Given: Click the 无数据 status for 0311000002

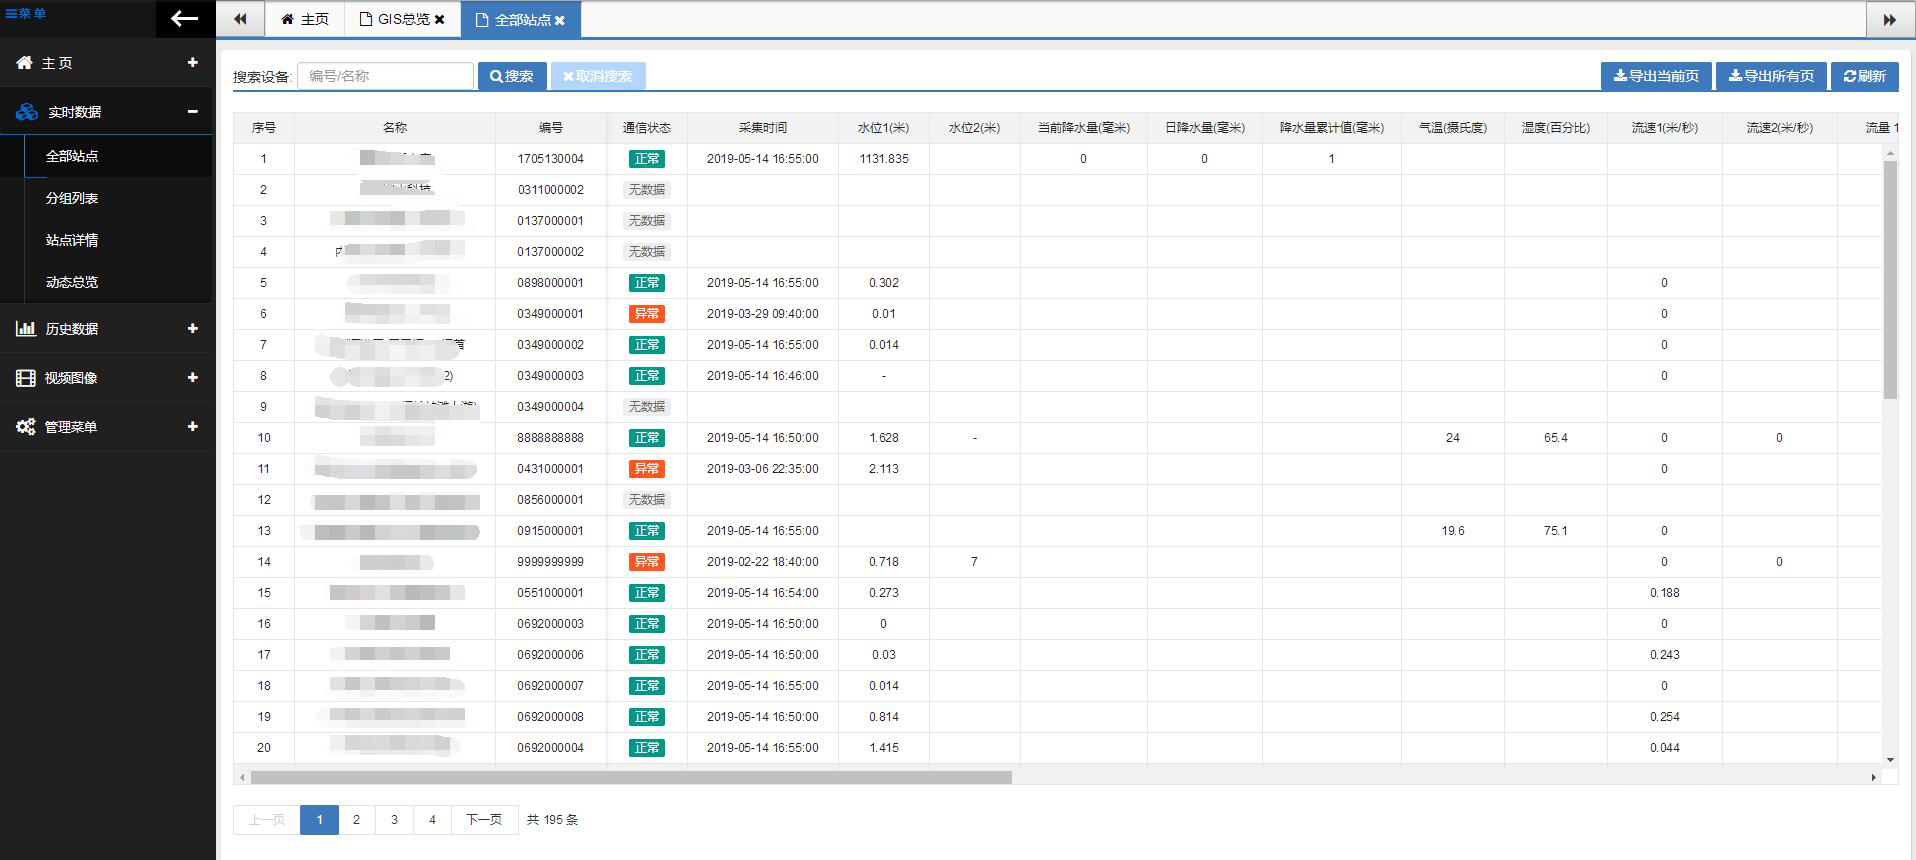Looking at the screenshot, I should click(x=647, y=190).
